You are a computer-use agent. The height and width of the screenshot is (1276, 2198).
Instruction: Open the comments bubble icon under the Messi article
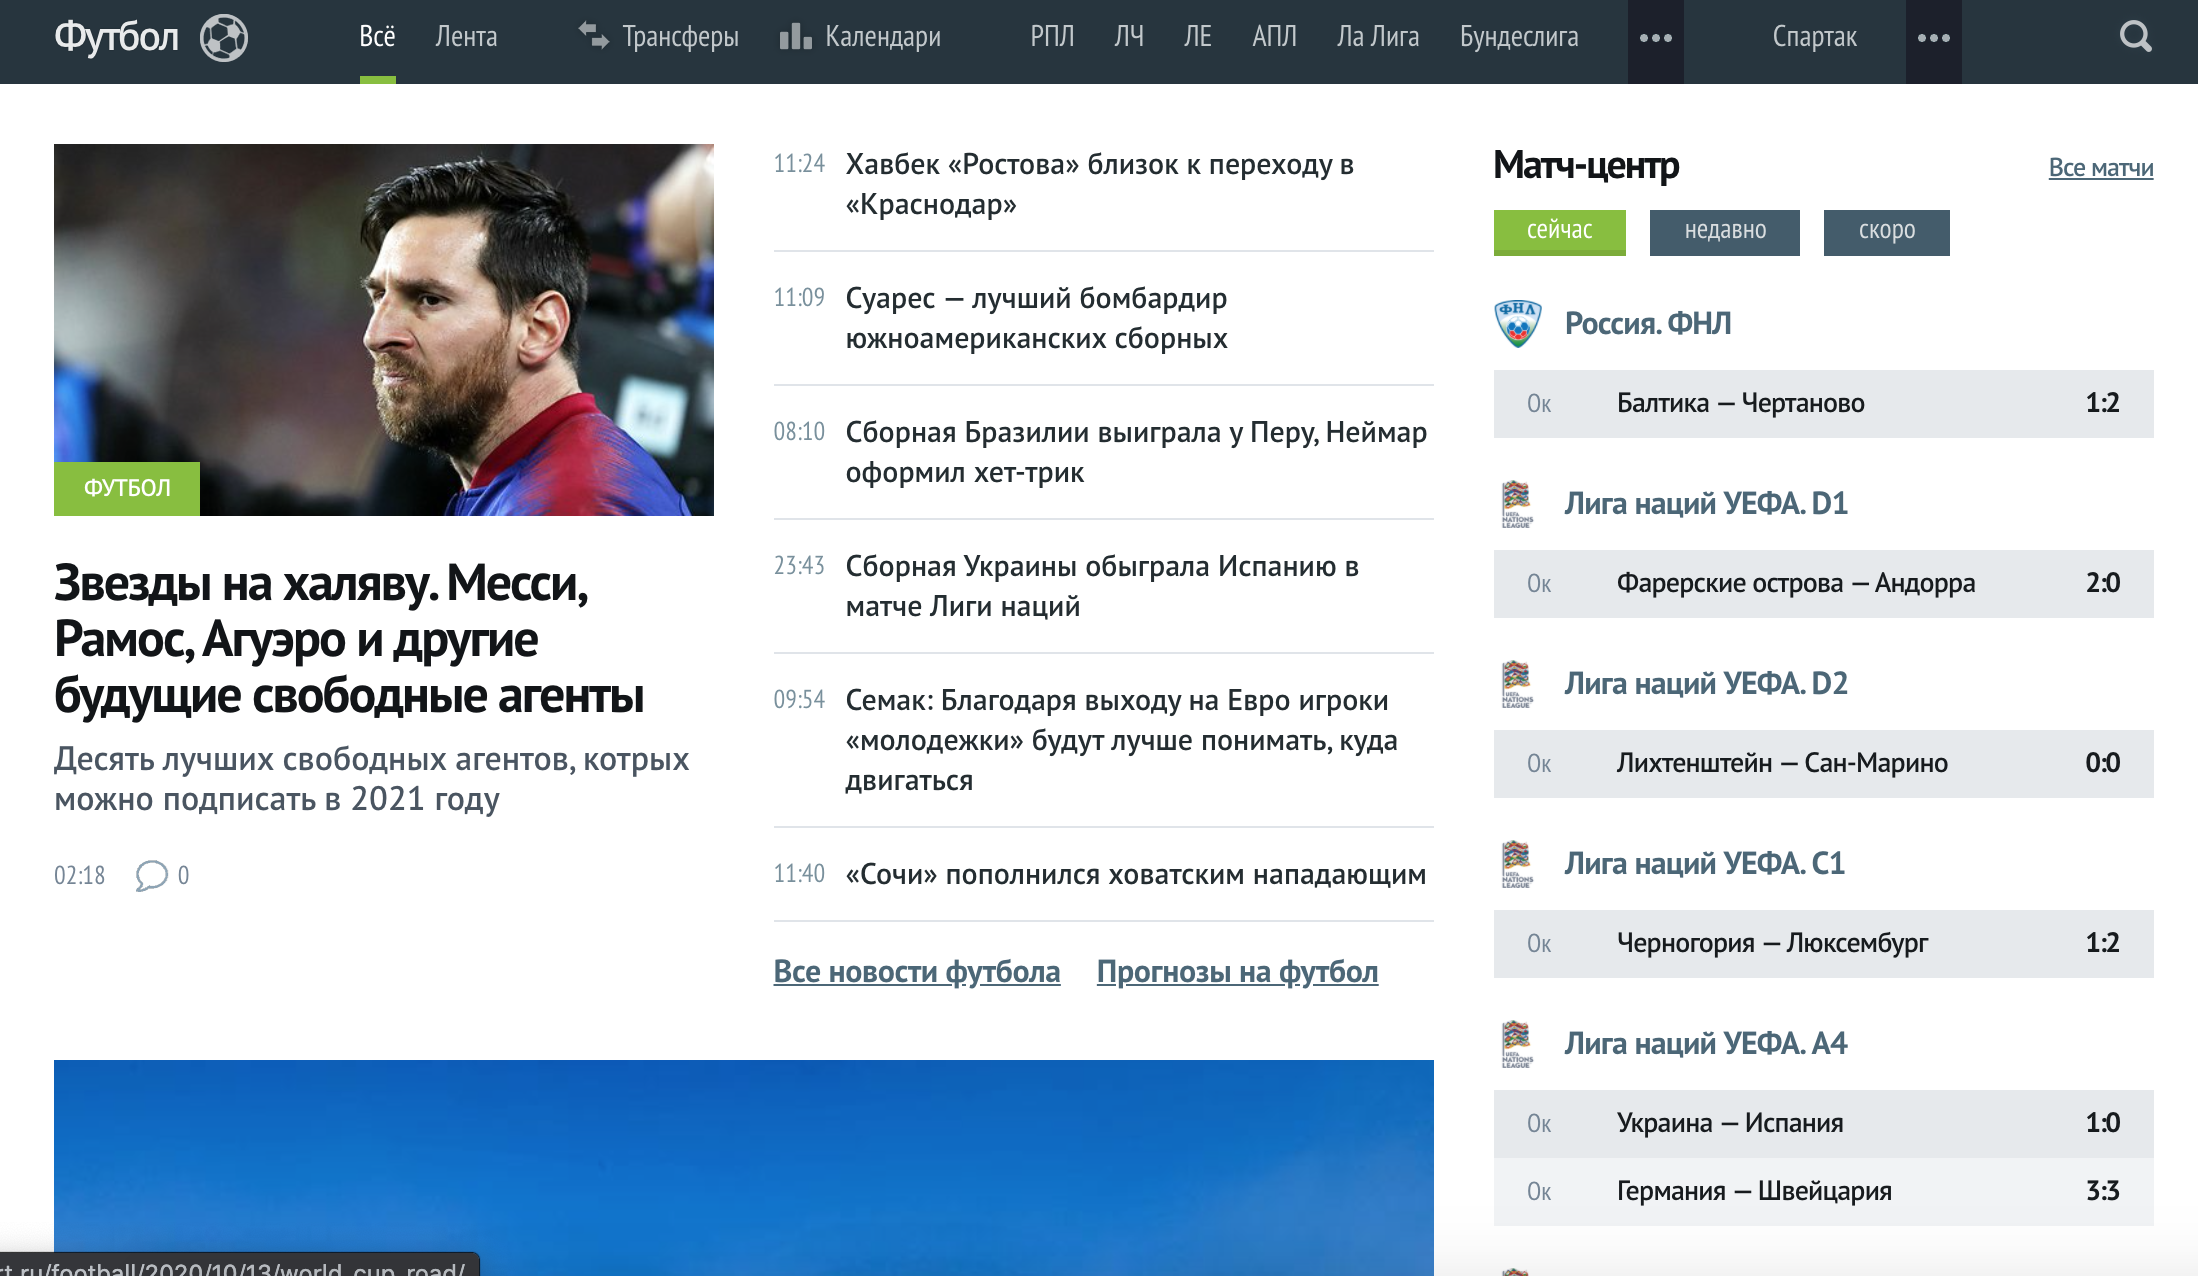(151, 876)
